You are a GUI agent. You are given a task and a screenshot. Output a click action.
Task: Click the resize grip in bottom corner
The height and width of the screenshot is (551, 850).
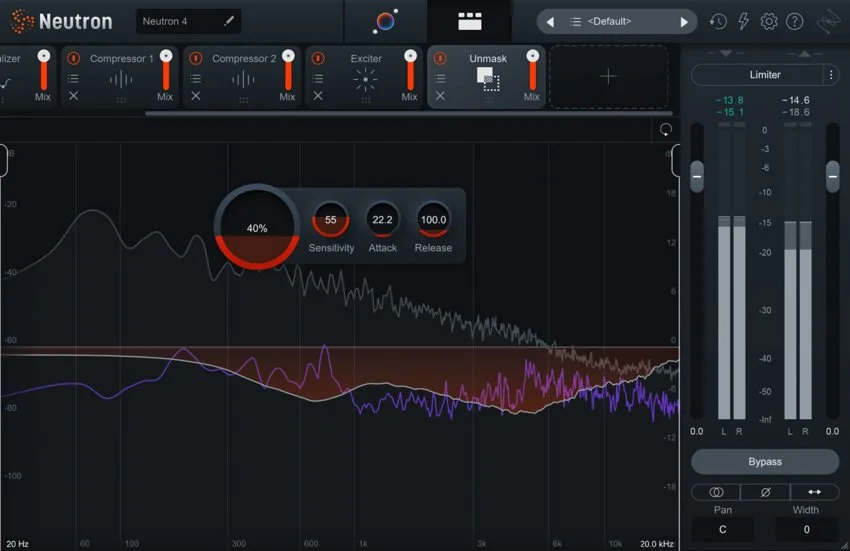pos(845,546)
